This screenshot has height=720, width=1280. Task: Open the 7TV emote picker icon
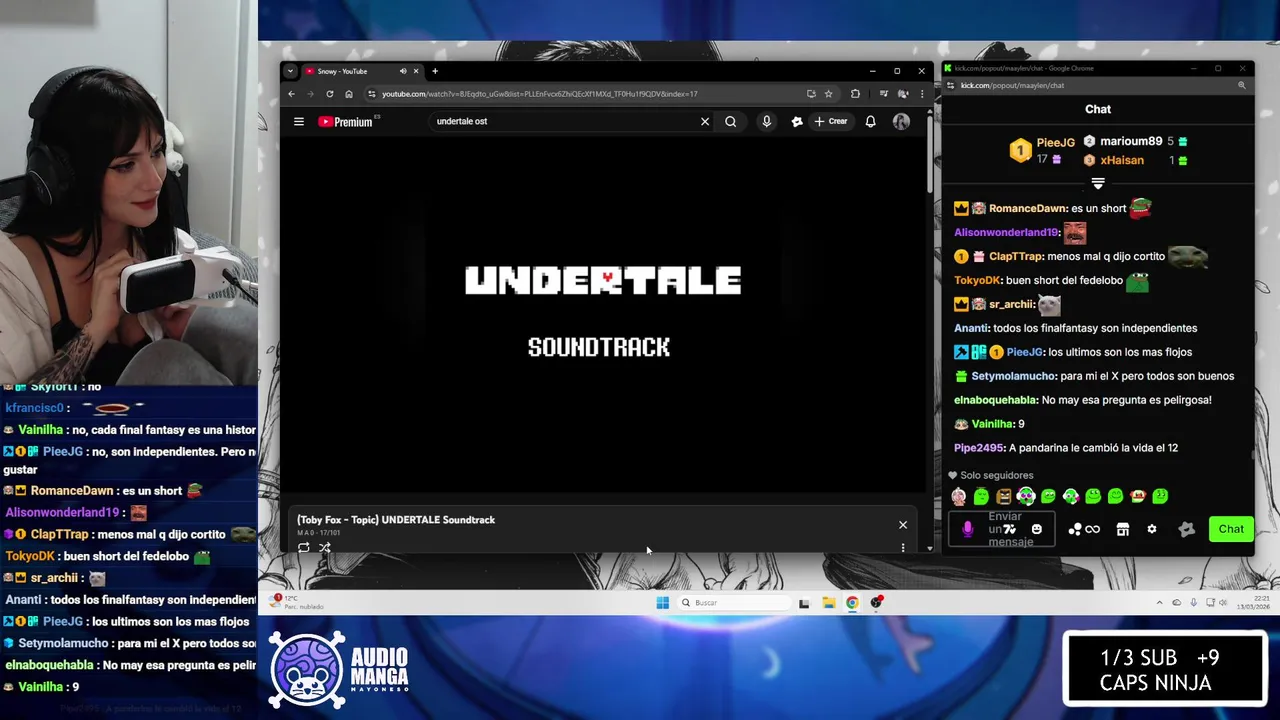[1010, 529]
